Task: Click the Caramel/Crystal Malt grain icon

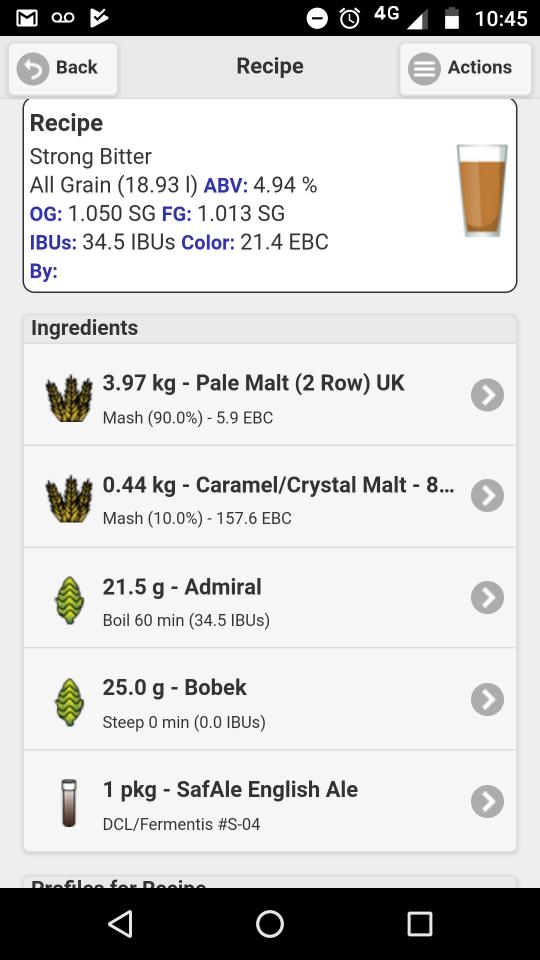Action: point(69,498)
